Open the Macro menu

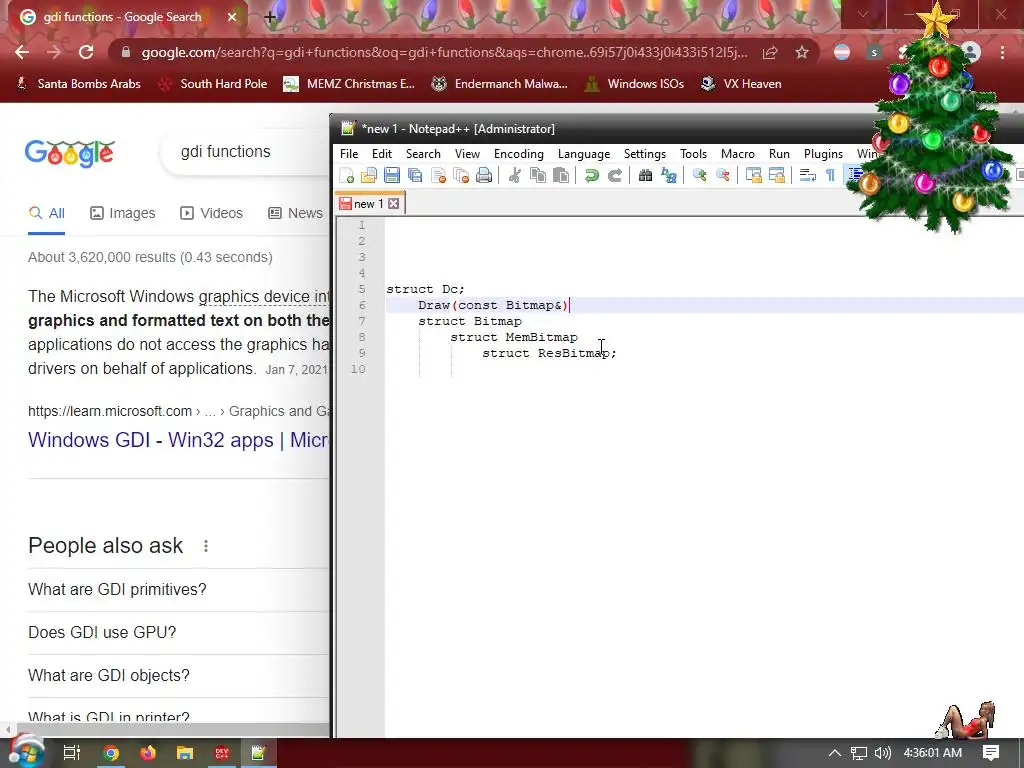point(738,153)
